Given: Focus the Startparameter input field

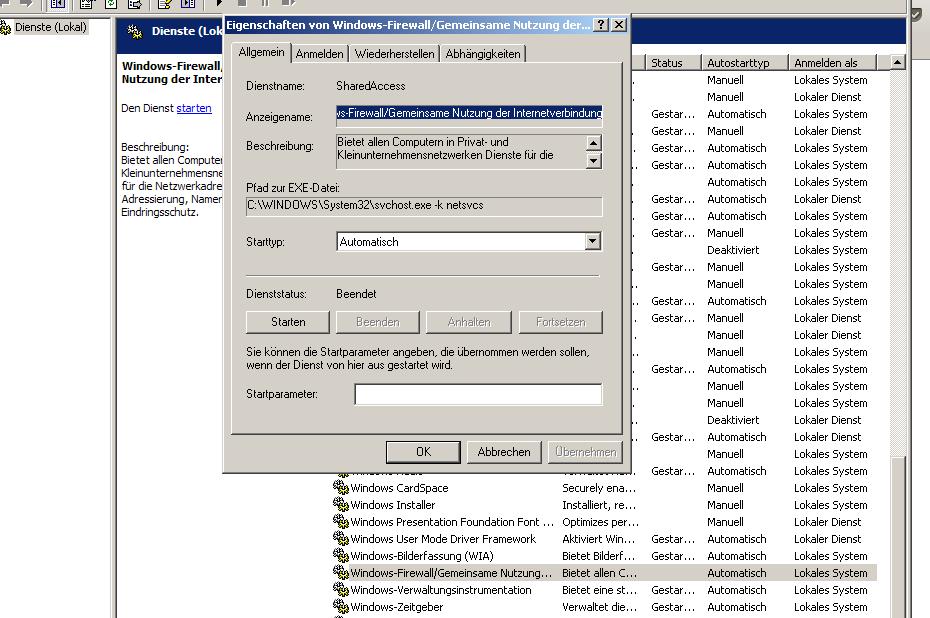Looking at the screenshot, I should [x=478, y=394].
